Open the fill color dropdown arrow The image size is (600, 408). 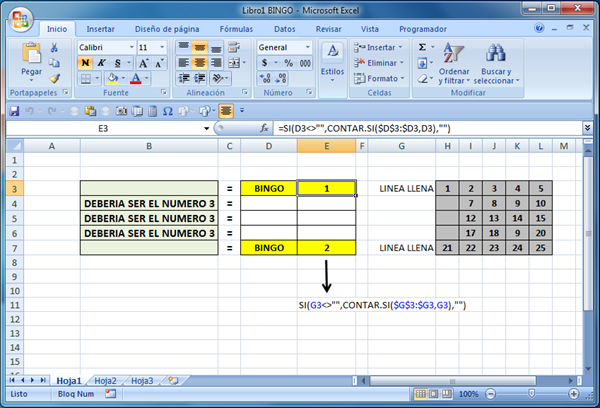tap(123, 78)
